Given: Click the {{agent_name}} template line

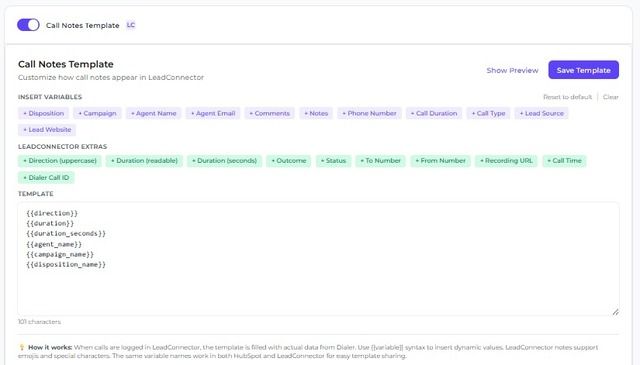Looking at the screenshot, I should coord(54,244).
